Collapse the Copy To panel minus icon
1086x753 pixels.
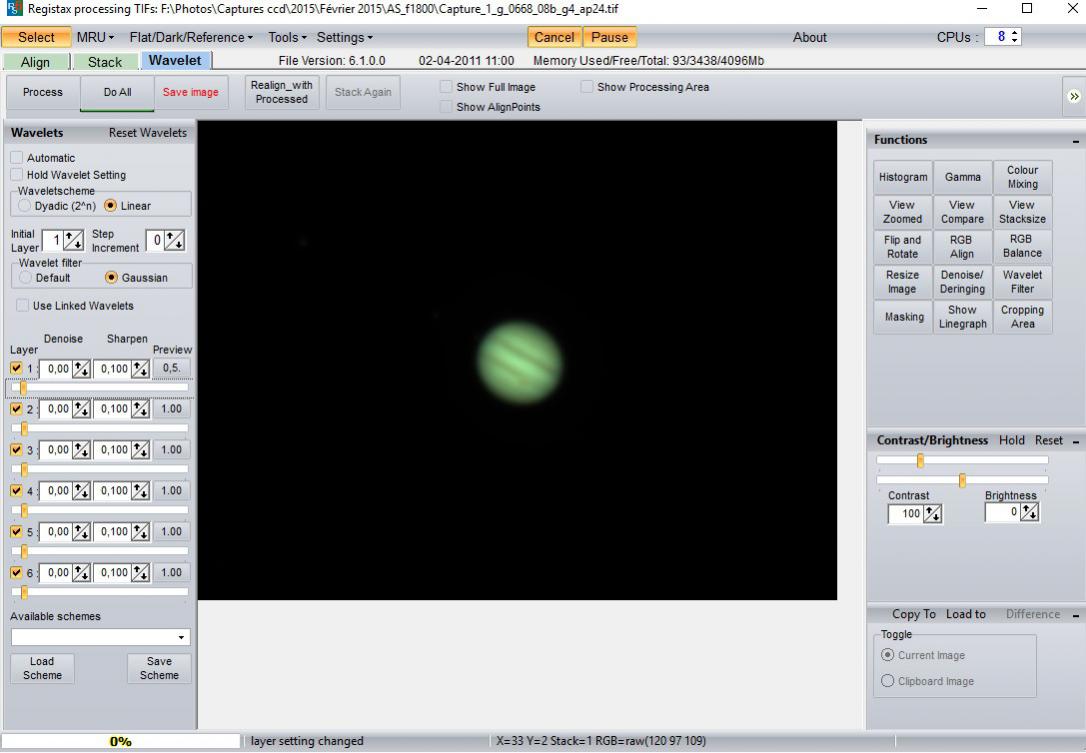coord(1076,615)
